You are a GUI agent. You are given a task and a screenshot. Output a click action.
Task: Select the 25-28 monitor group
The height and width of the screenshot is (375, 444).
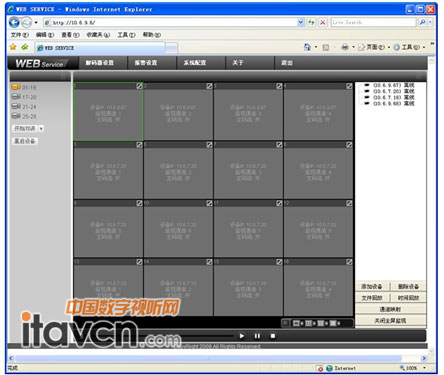pos(24,116)
